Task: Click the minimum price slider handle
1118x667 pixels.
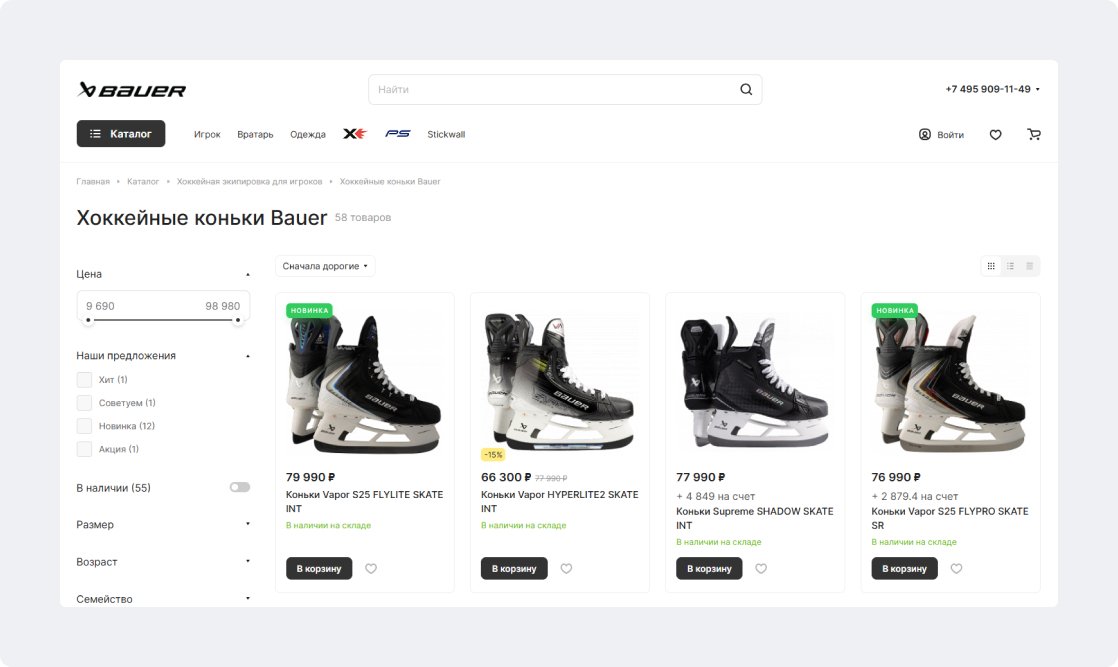Action: 89,320
